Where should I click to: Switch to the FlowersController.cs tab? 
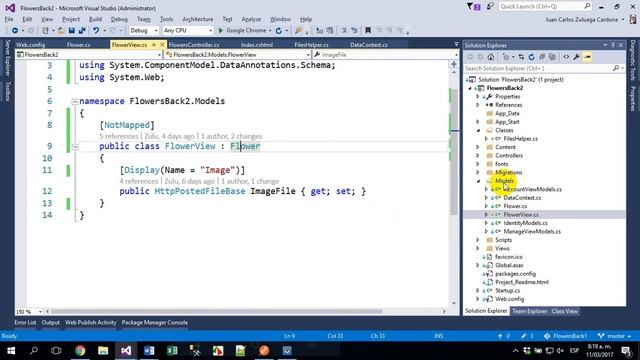[x=194, y=45]
